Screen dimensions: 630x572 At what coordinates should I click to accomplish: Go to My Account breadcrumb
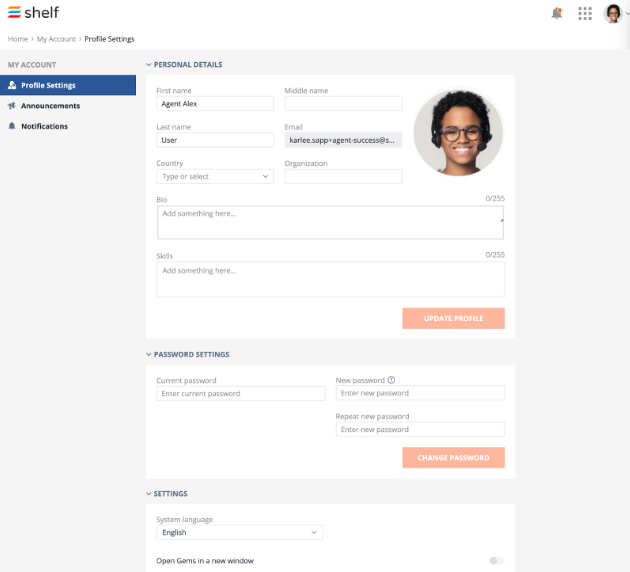coord(56,39)
